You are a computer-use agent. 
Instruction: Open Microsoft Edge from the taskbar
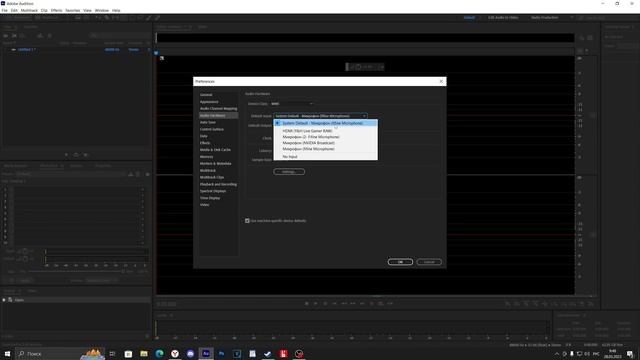click(159, 353)
